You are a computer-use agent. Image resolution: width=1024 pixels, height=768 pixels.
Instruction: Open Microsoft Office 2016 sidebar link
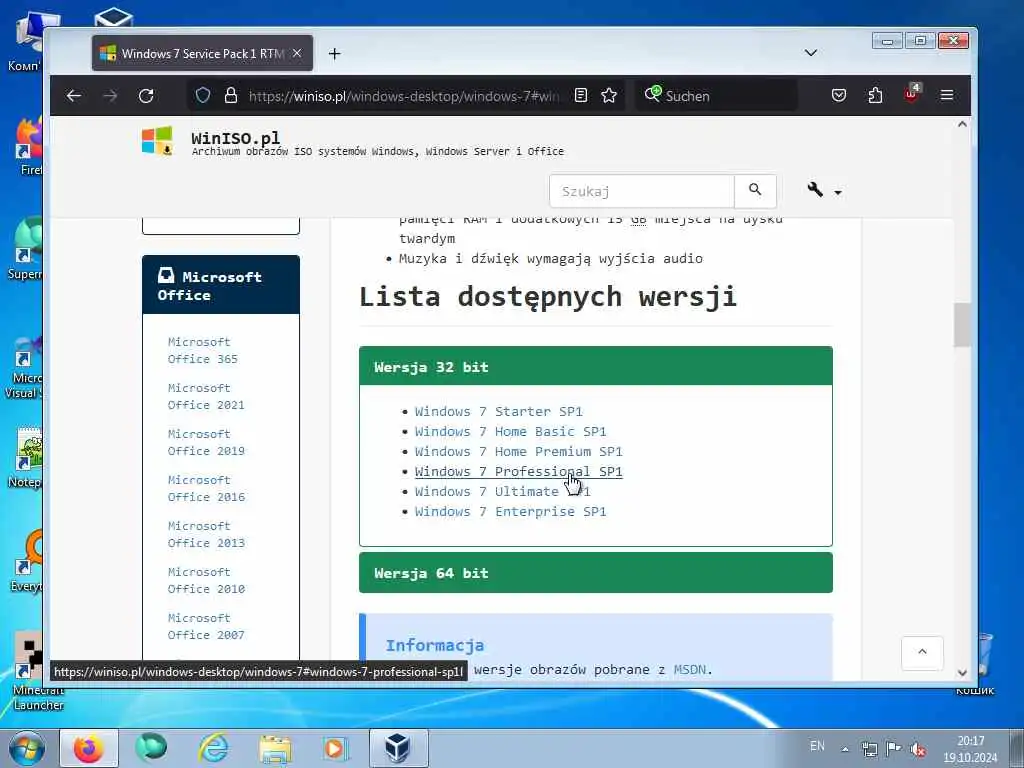[x=206, y=488]
